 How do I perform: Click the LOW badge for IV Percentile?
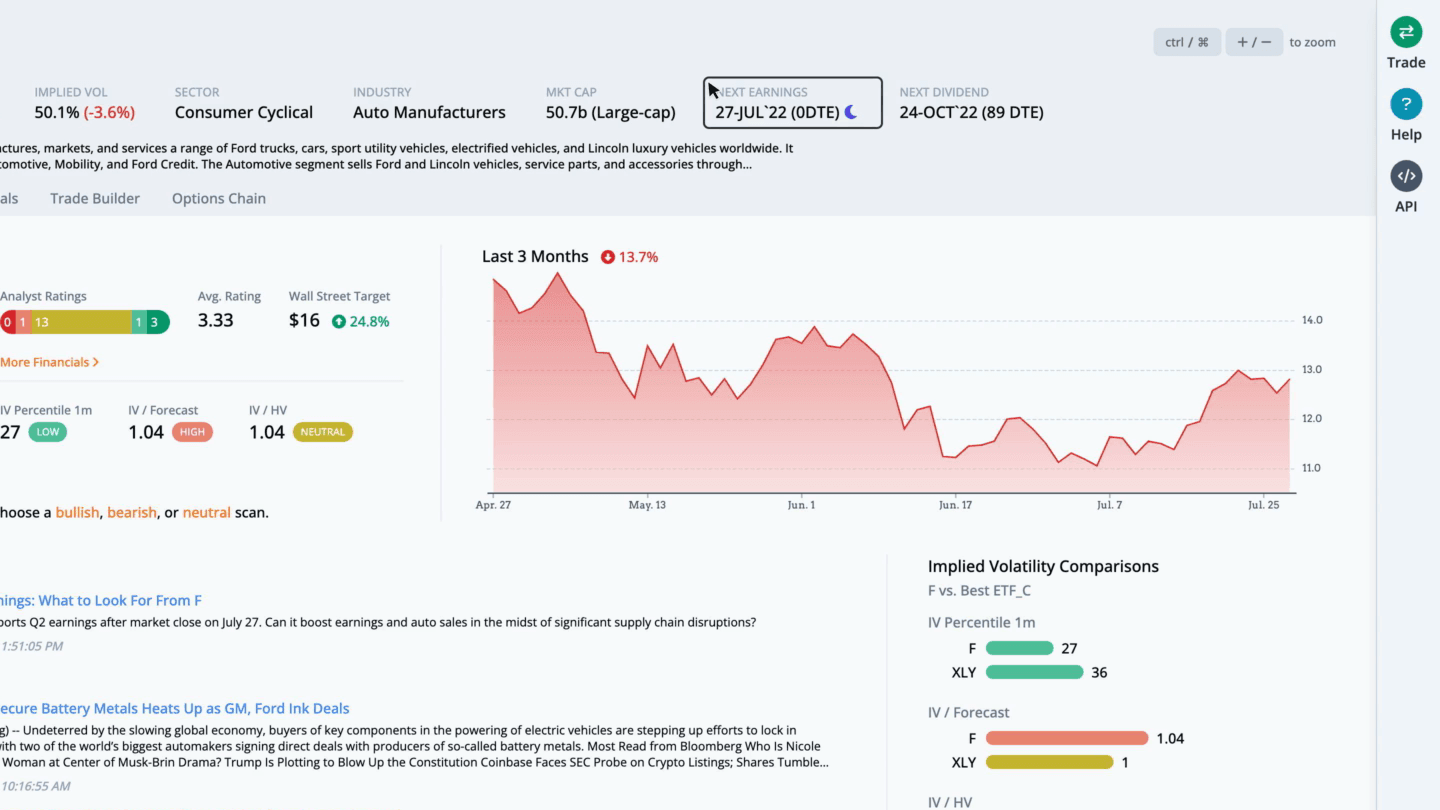pyautogui.click(x=47, y=432)
